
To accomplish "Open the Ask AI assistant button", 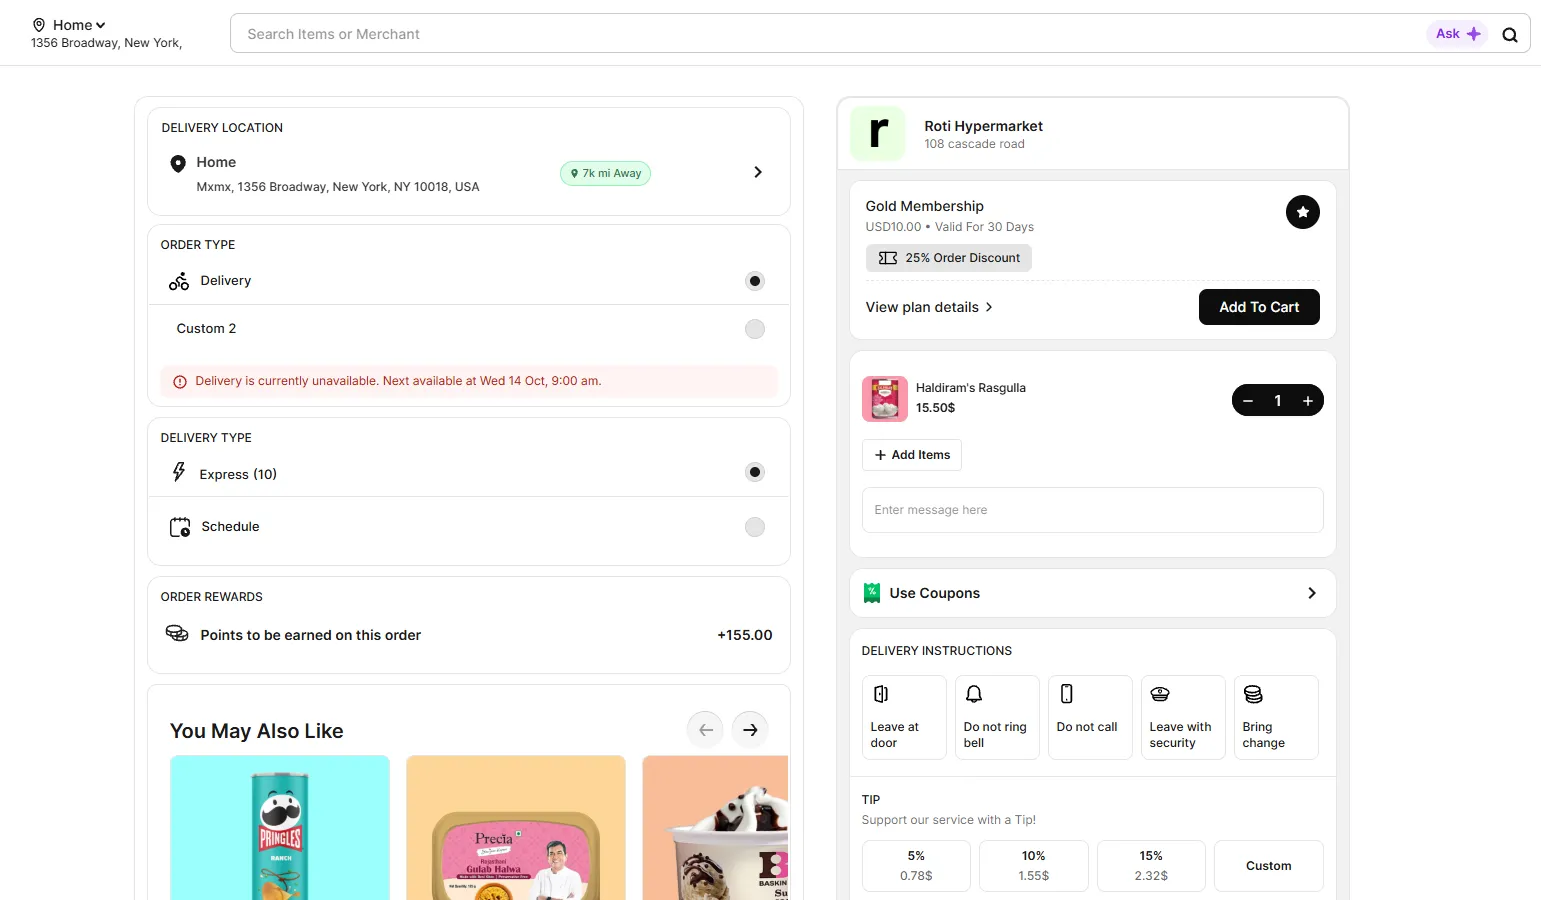I will (1457, 34).
